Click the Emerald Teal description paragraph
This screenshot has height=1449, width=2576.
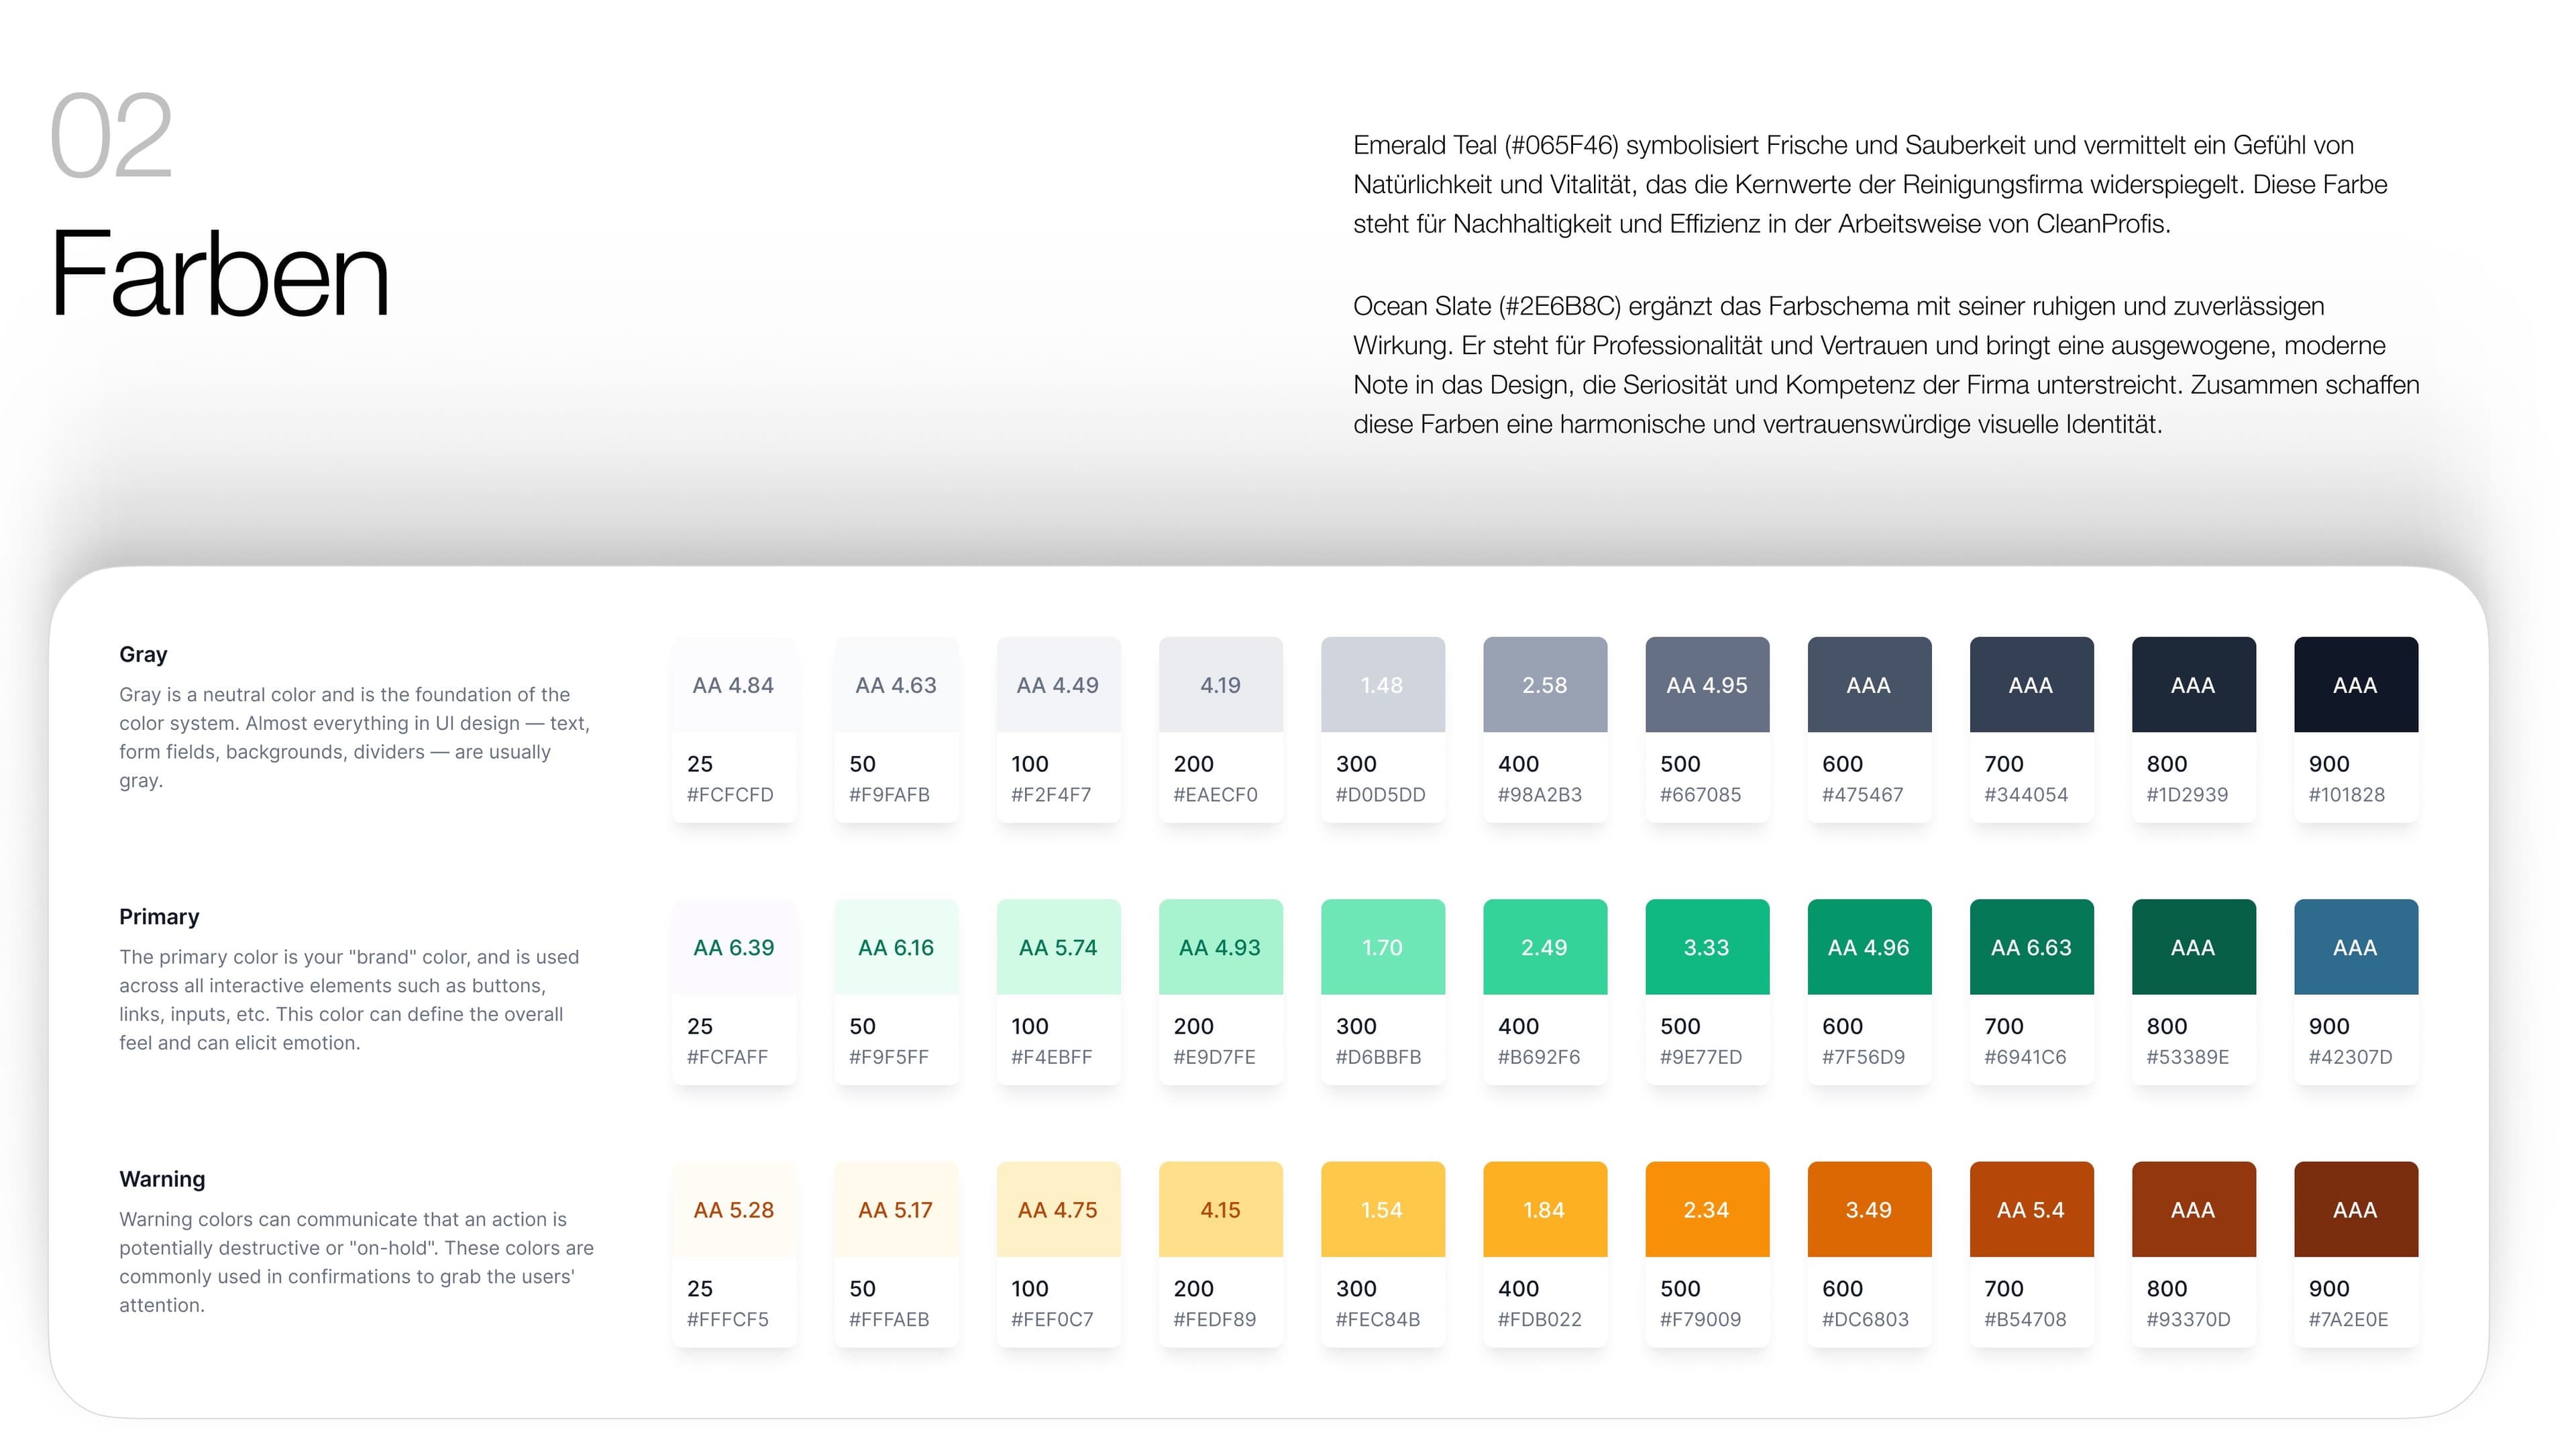pyautogui.click(x=1869, y=185)
